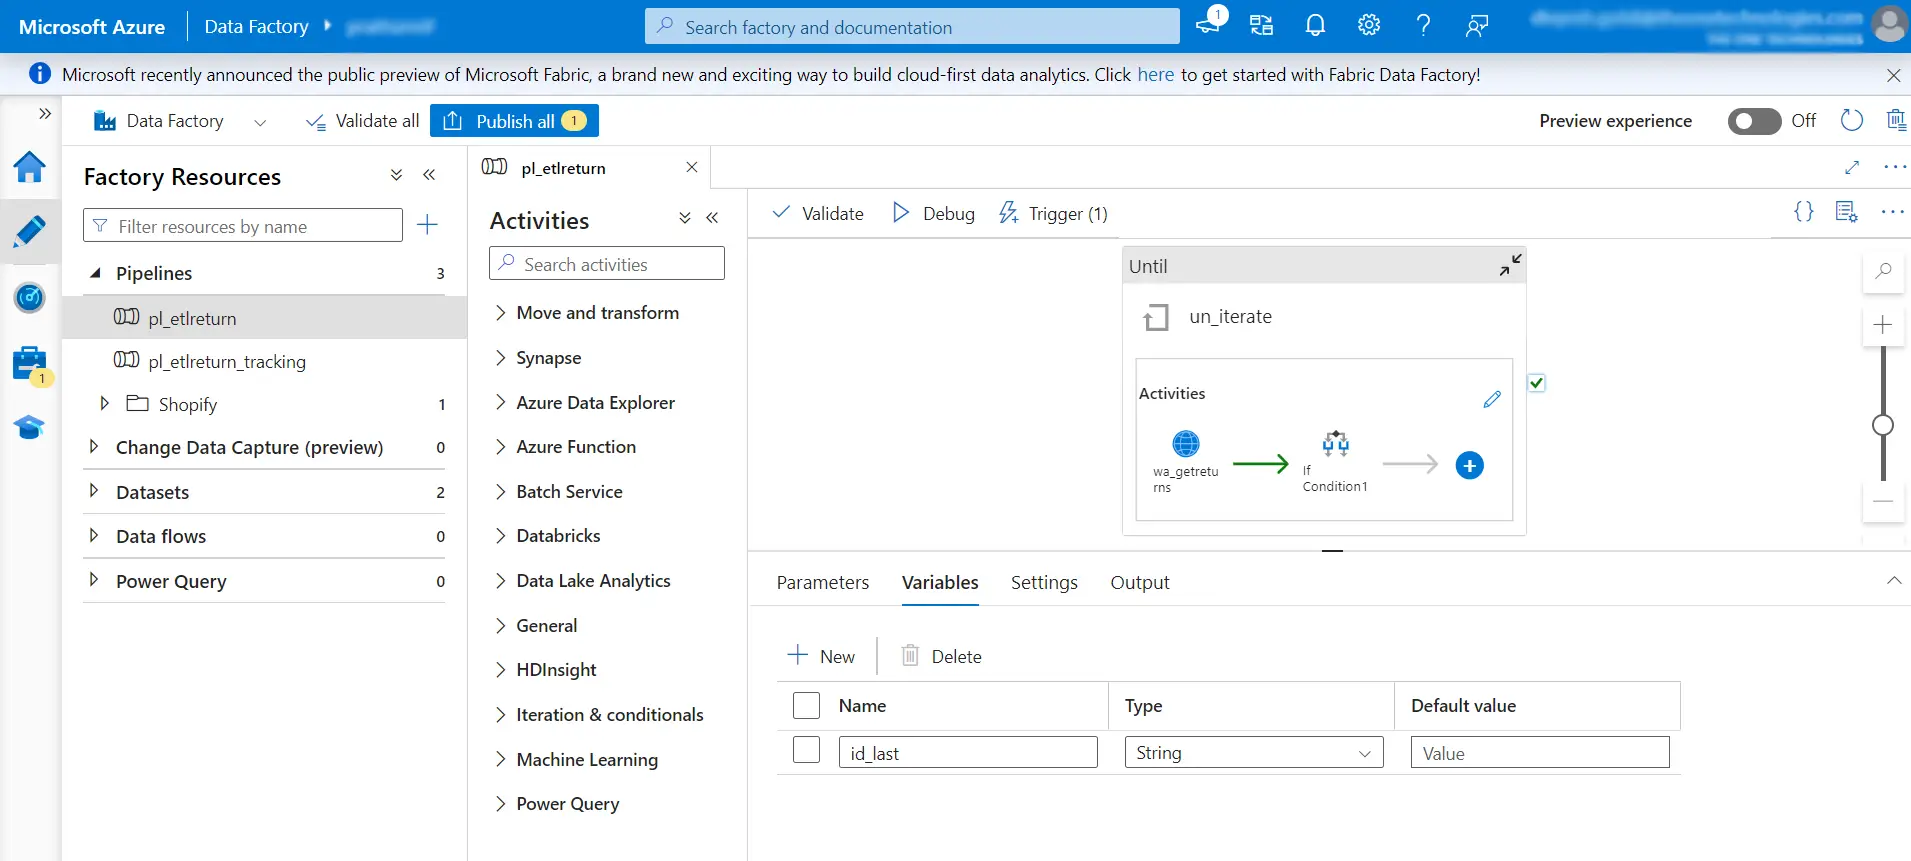Expand the Datasets section
This screenshot has height=861, width=1911.
pyautogui.click(x=94, y=491)
